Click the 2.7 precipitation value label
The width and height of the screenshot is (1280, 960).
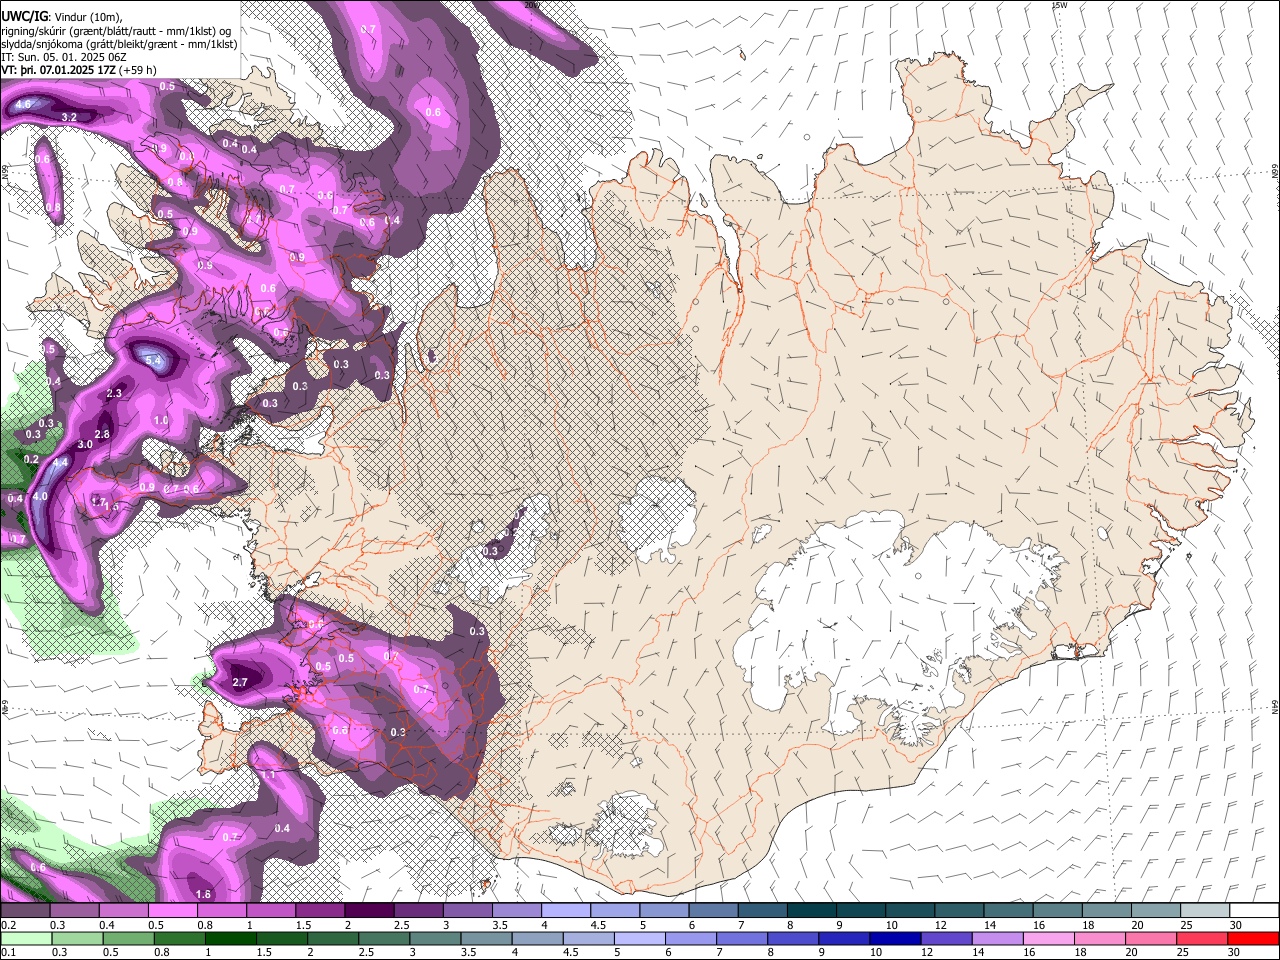pyautogui.click(x=239, y=682)
